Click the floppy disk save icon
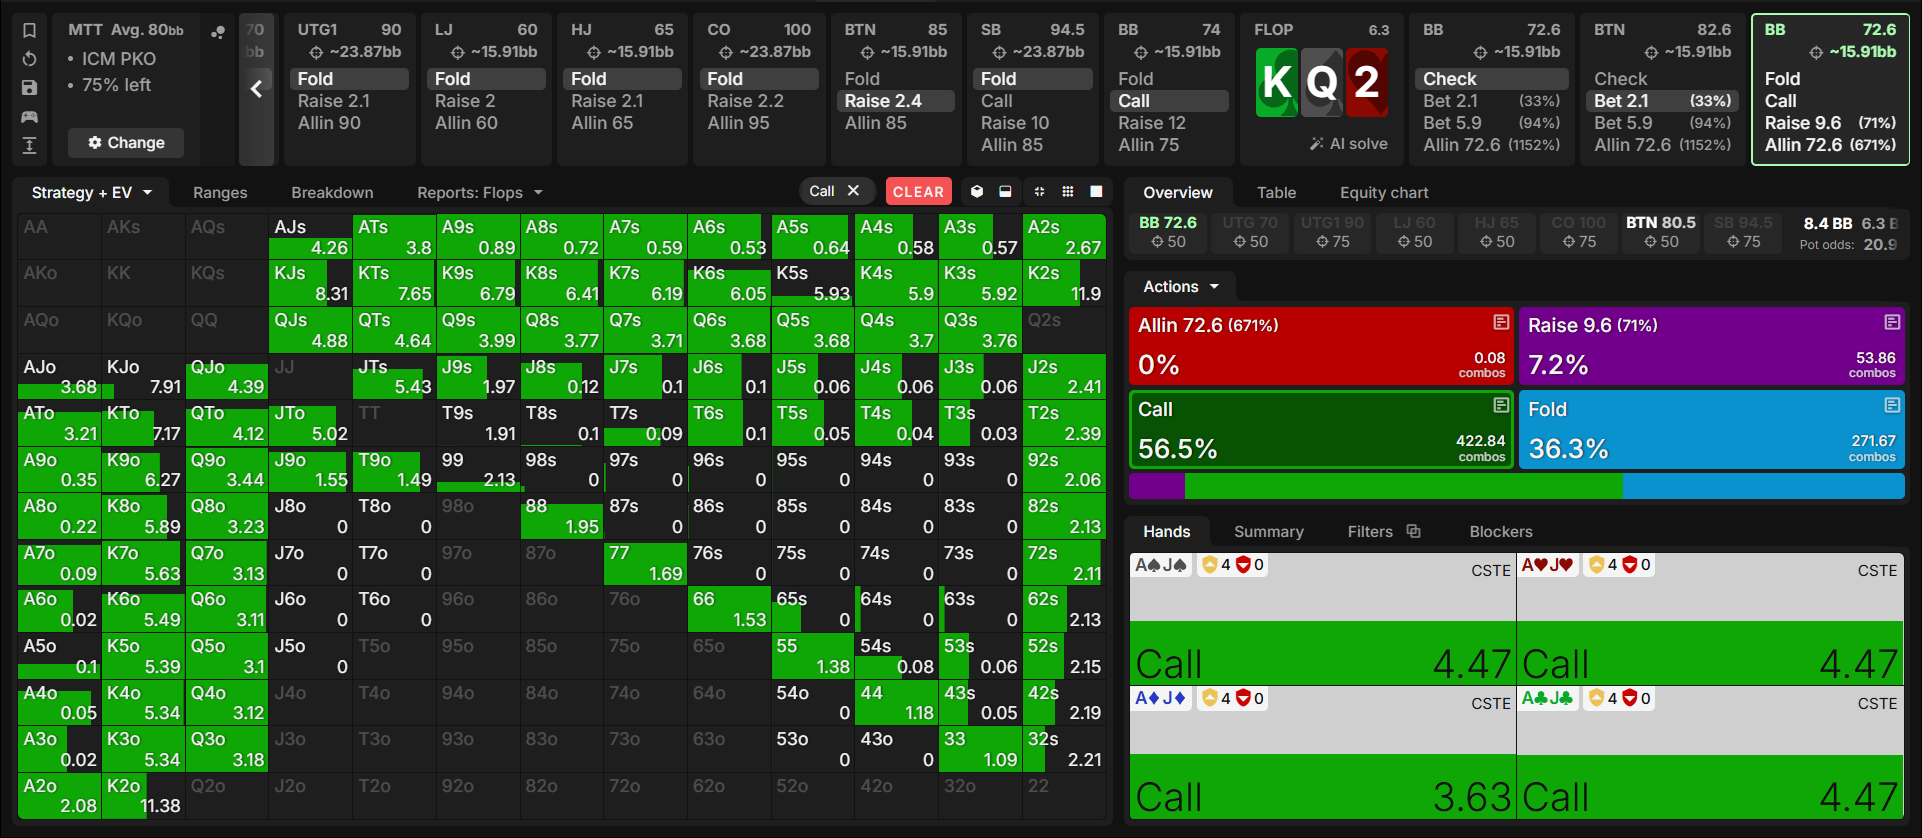Image resolution: width=1922 pixels, height=838 pixels. (30, 88)
